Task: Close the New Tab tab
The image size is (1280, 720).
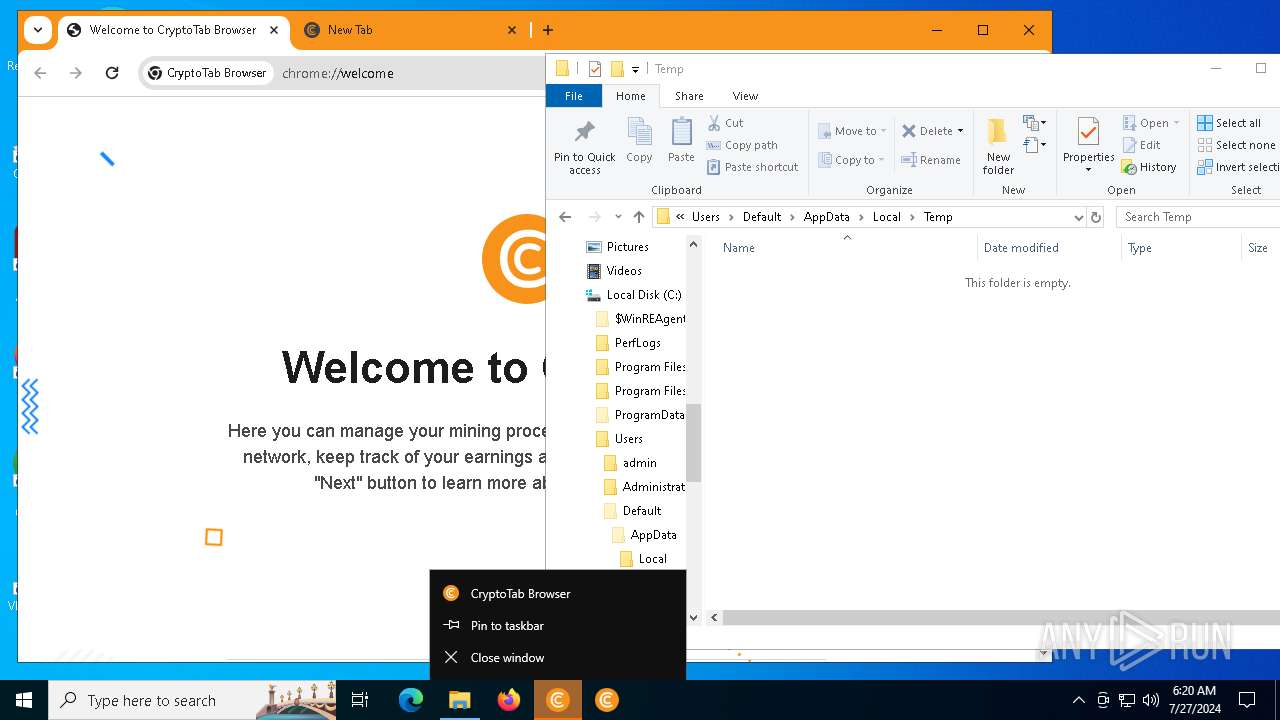Action: click(512, 30)
